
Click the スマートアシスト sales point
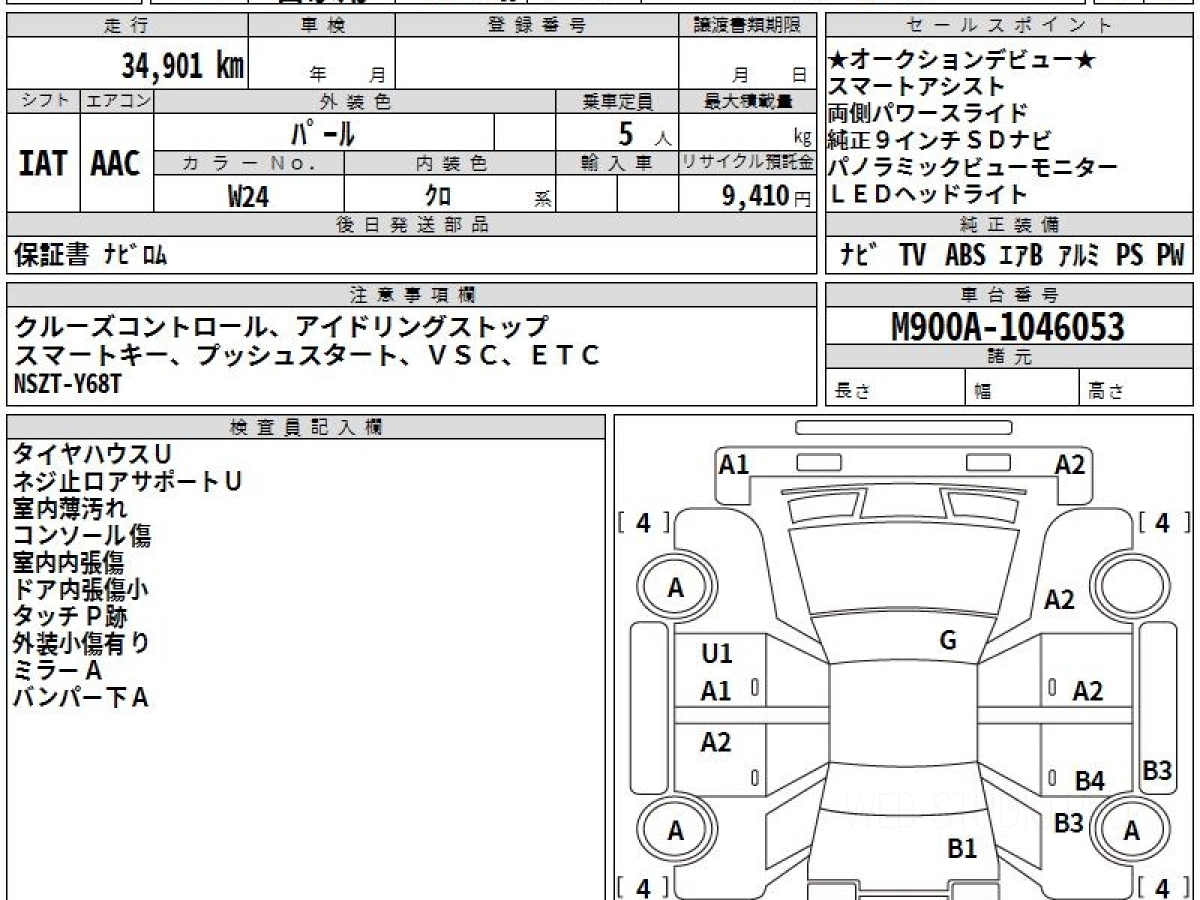point(916,87)
